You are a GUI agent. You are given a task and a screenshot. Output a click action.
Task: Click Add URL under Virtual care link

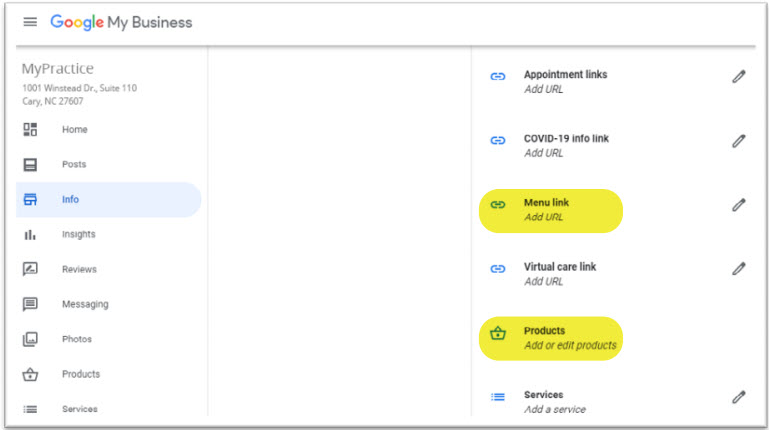[543, 281]
